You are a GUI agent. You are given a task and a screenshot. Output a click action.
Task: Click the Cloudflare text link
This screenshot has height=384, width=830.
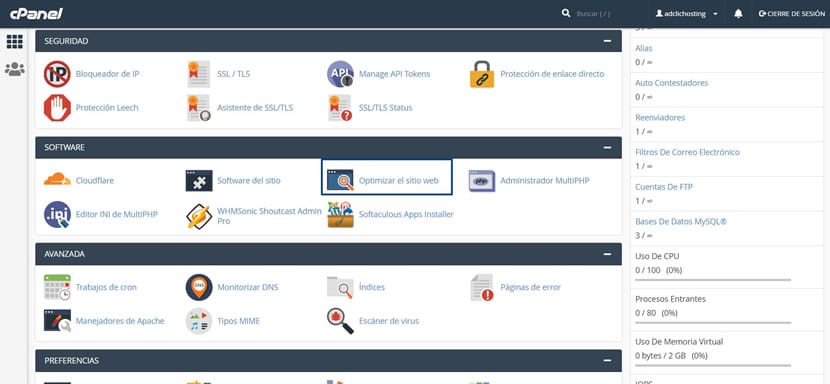95,181
